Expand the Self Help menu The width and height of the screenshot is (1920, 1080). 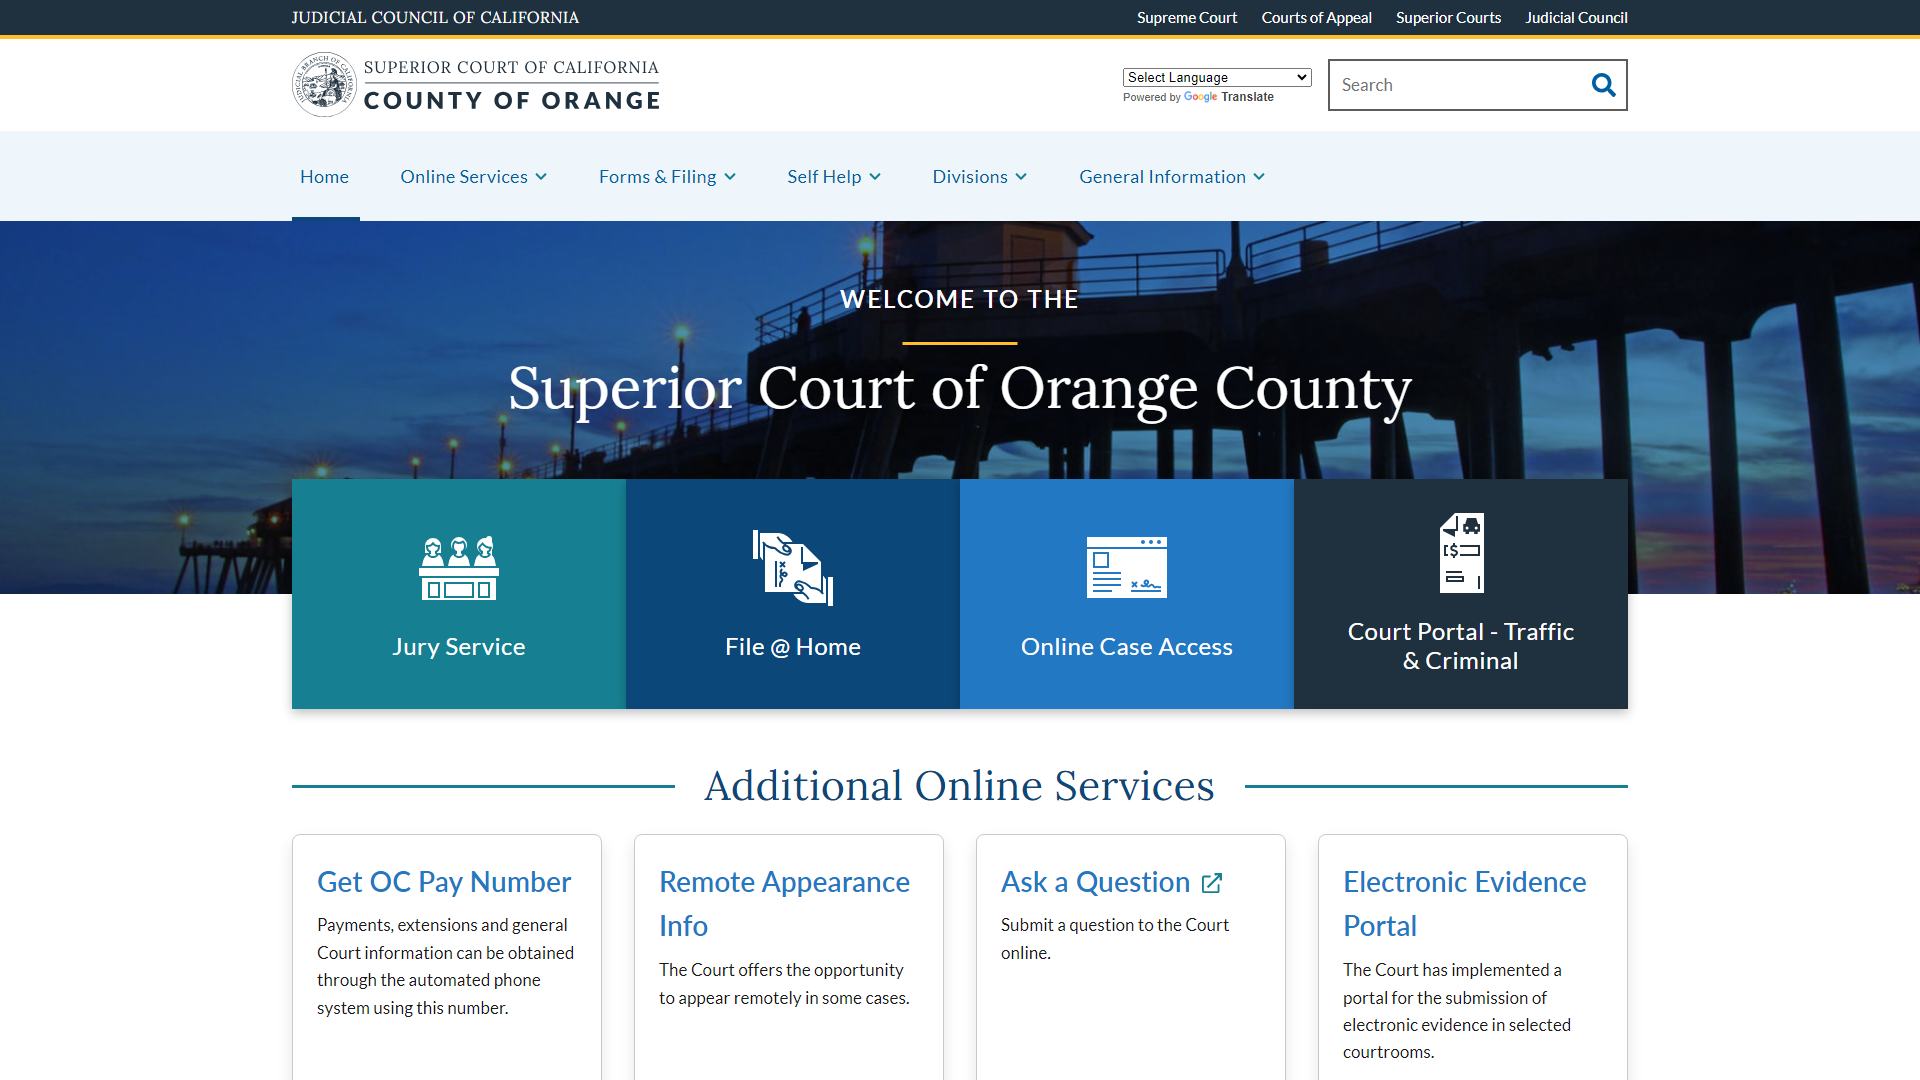(834, 176)
